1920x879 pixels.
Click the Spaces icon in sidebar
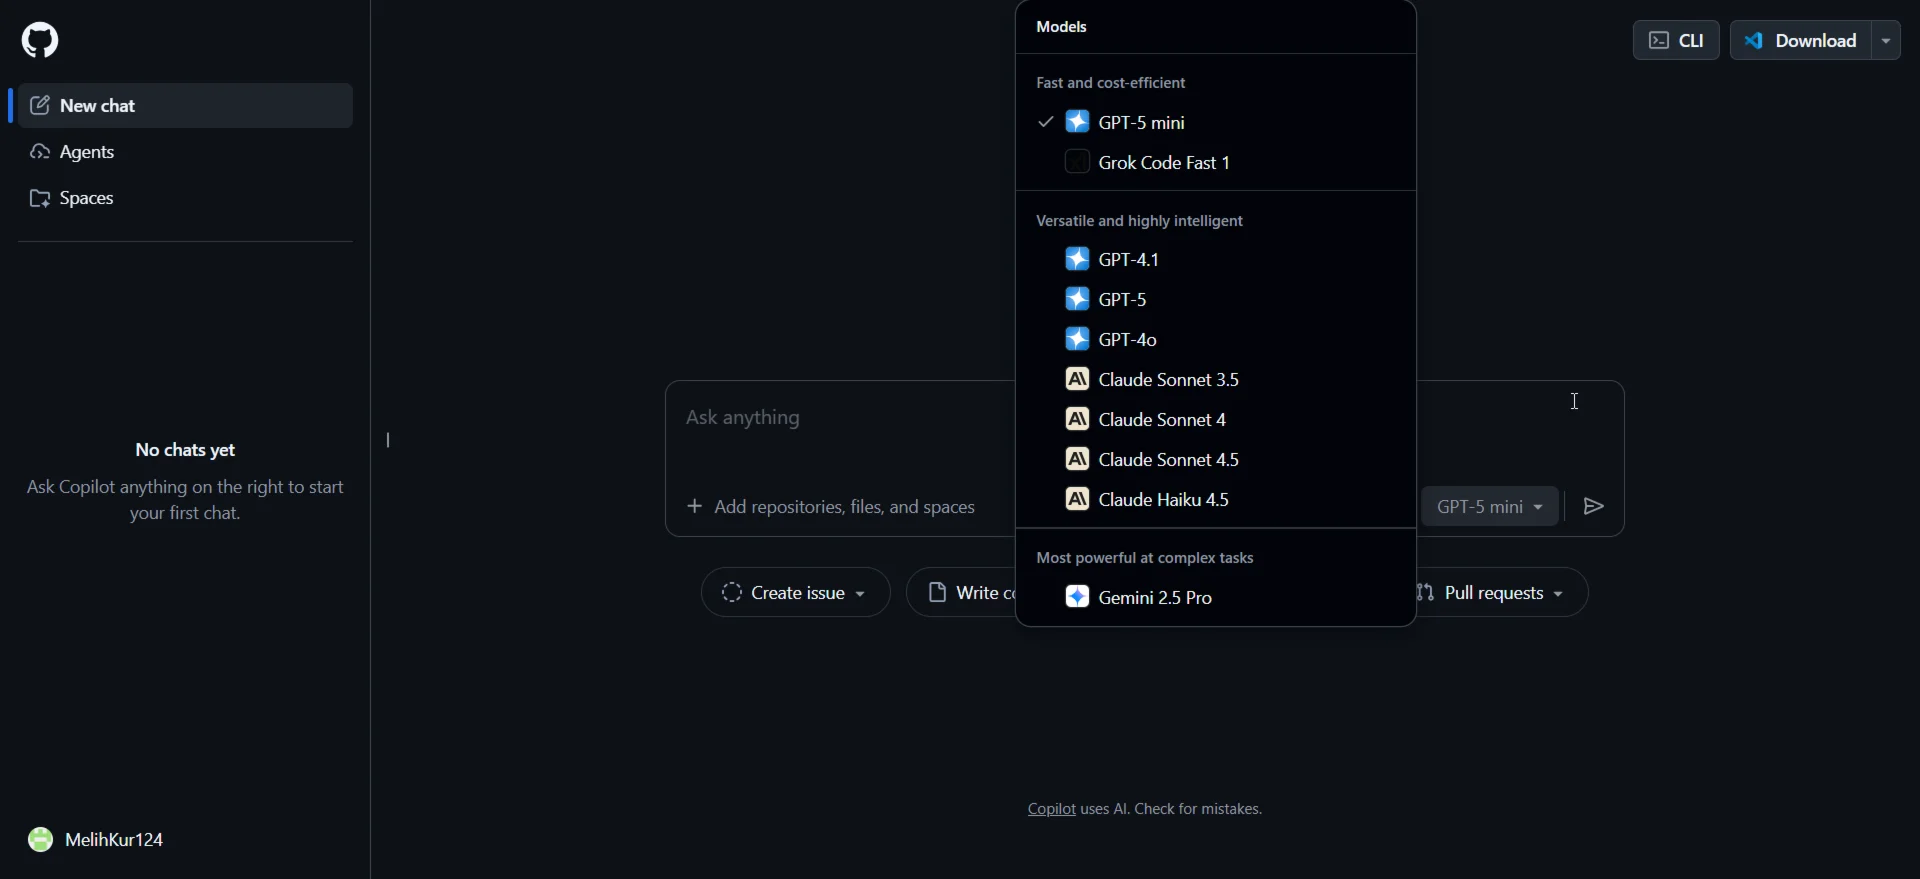[40, 198]
